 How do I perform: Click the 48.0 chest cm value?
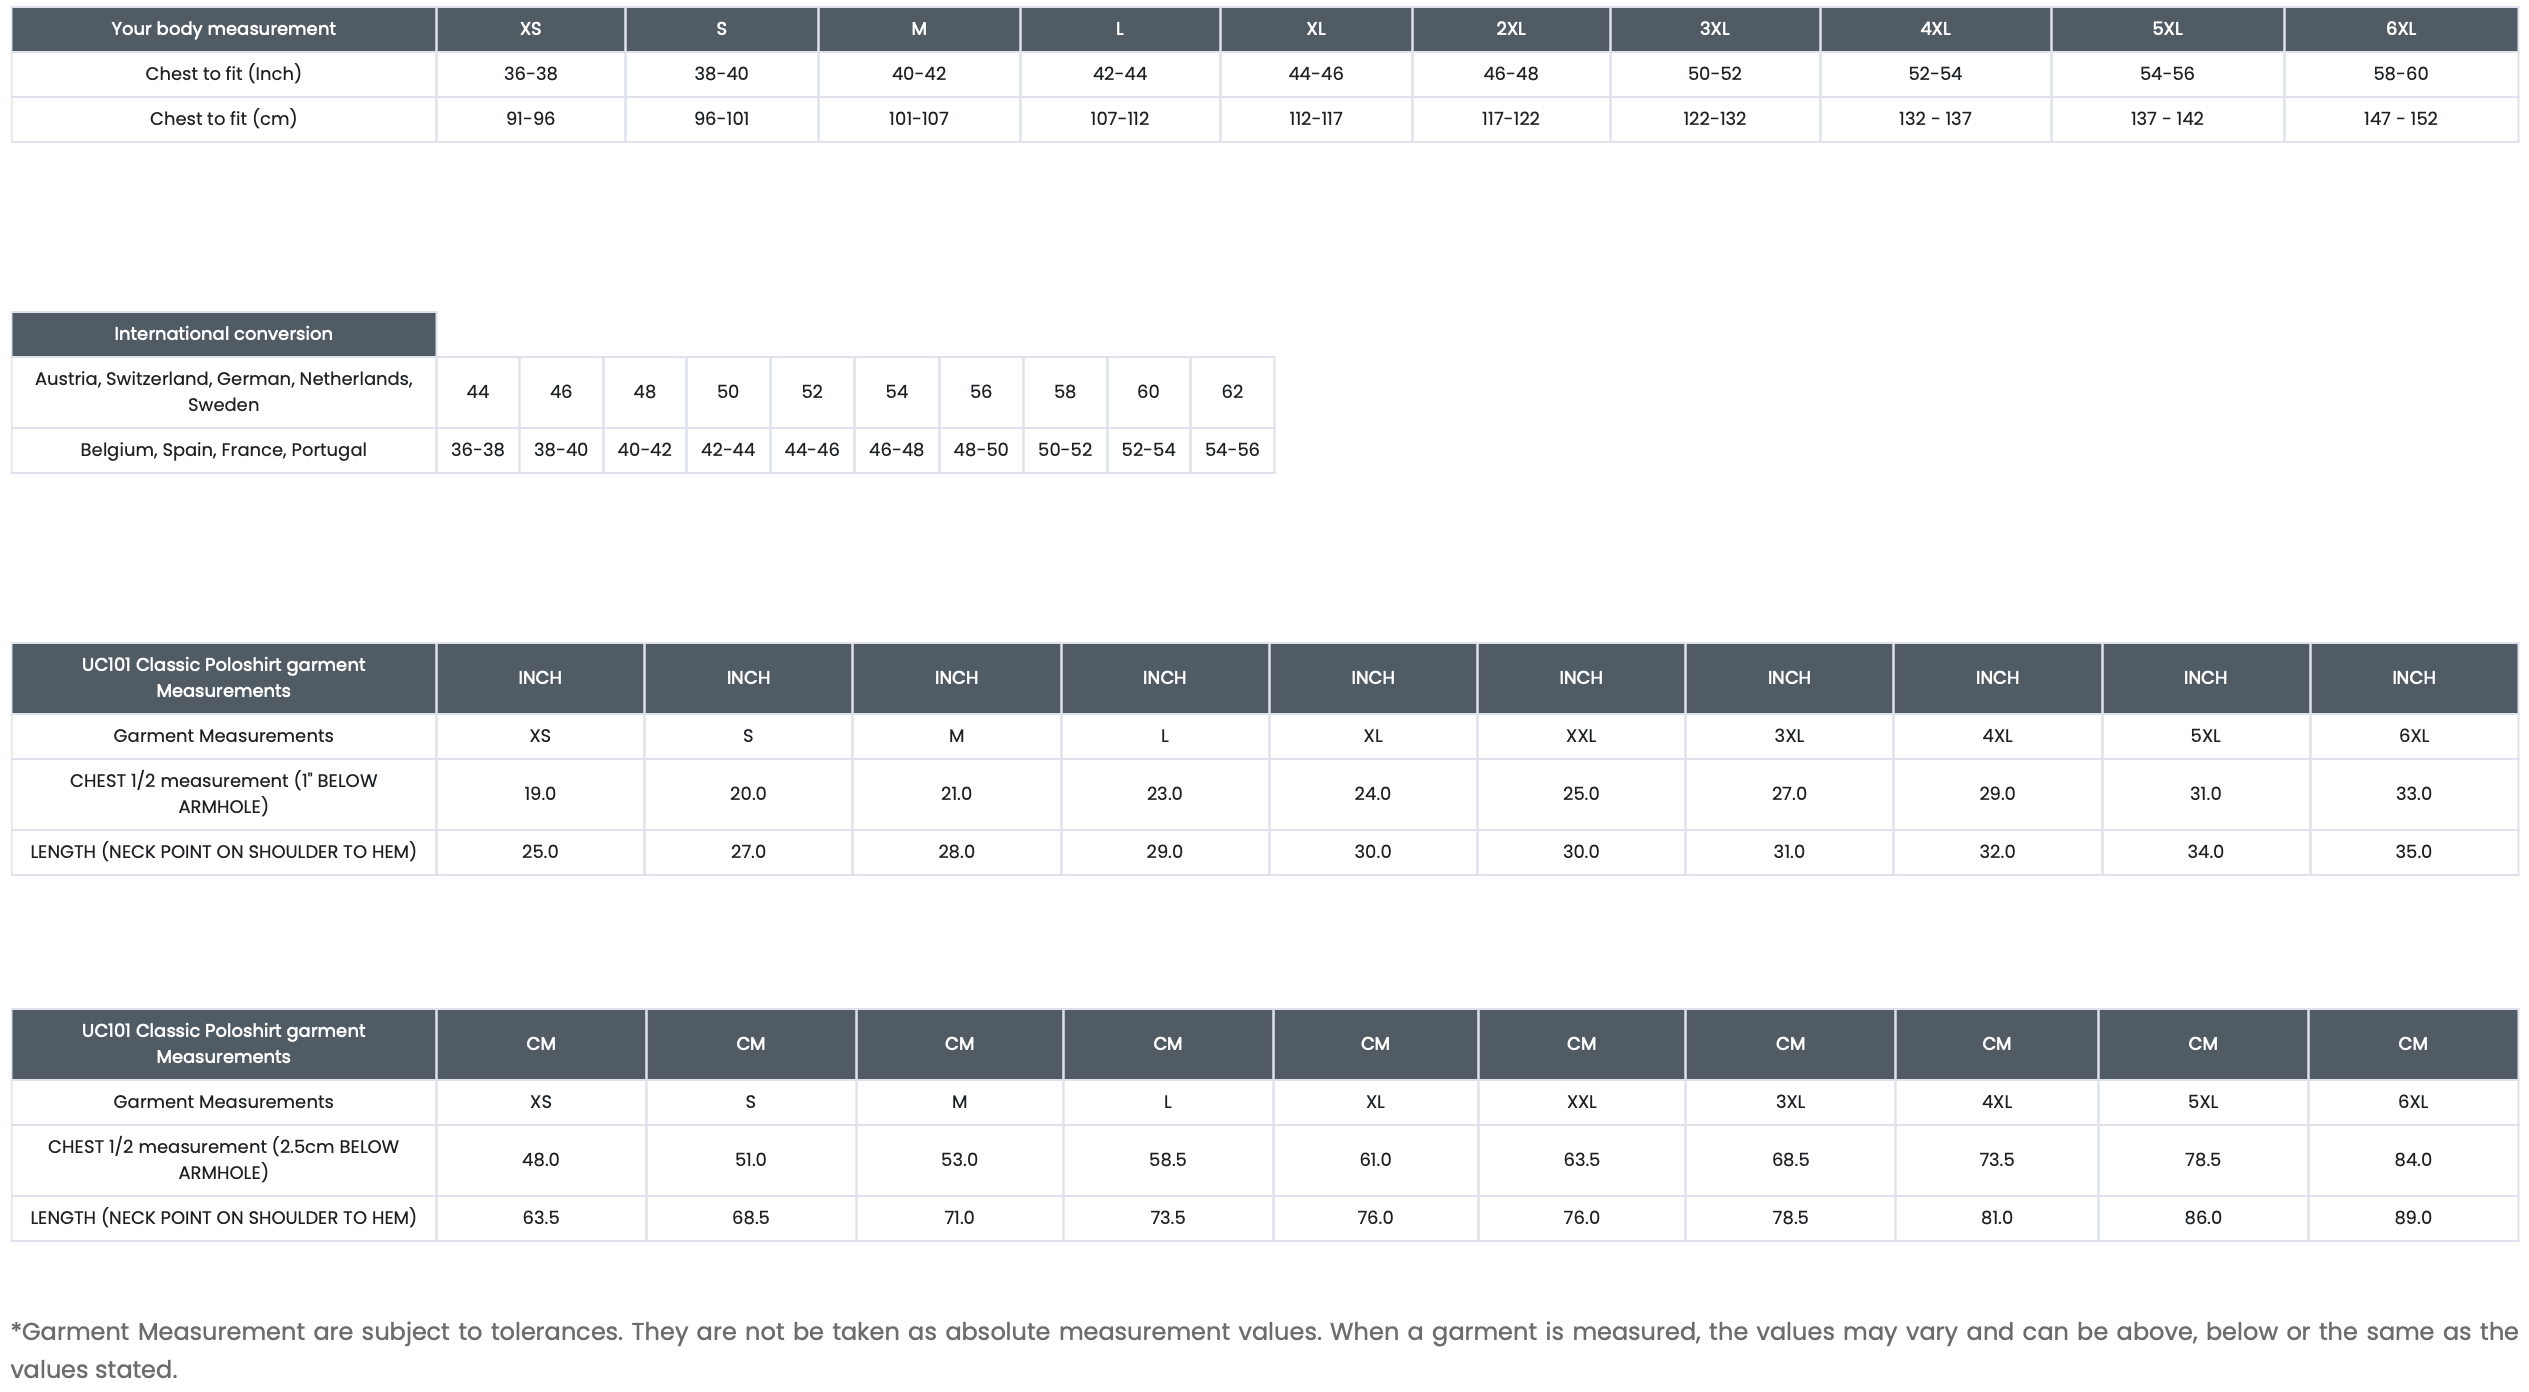(x=541, y=1160)
